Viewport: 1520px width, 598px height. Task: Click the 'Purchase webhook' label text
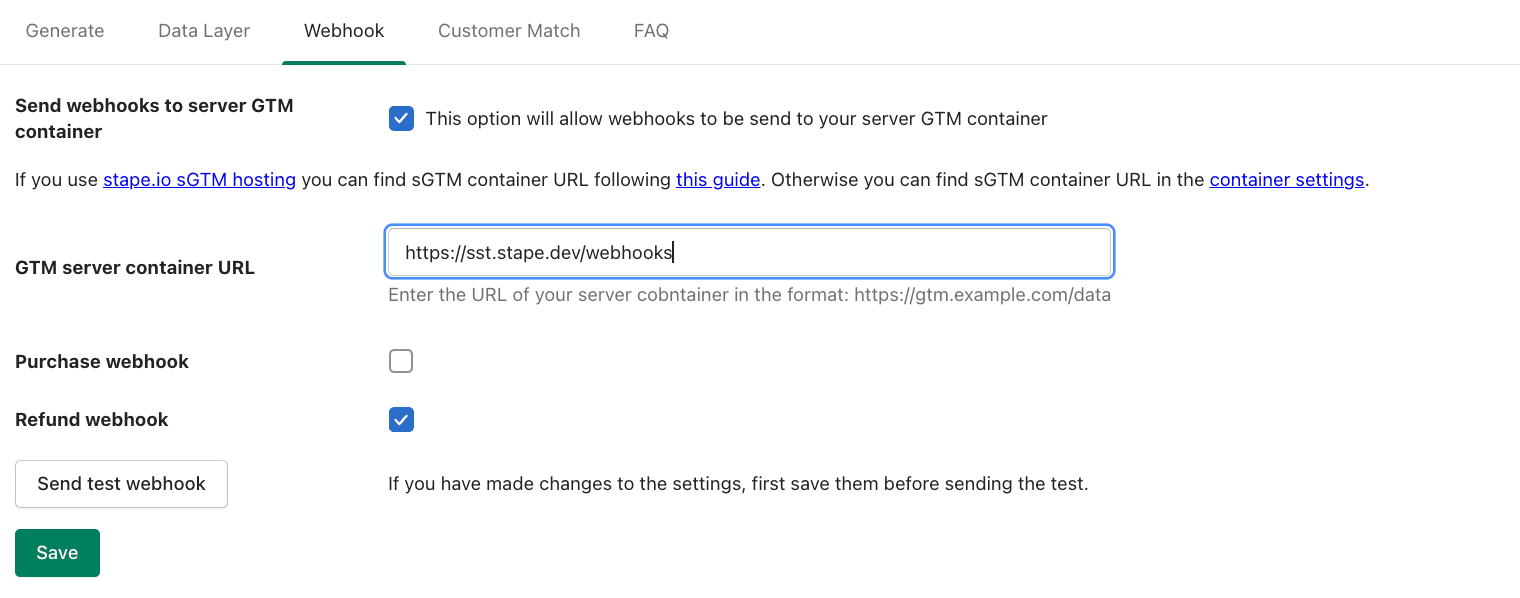coord(101,361)
